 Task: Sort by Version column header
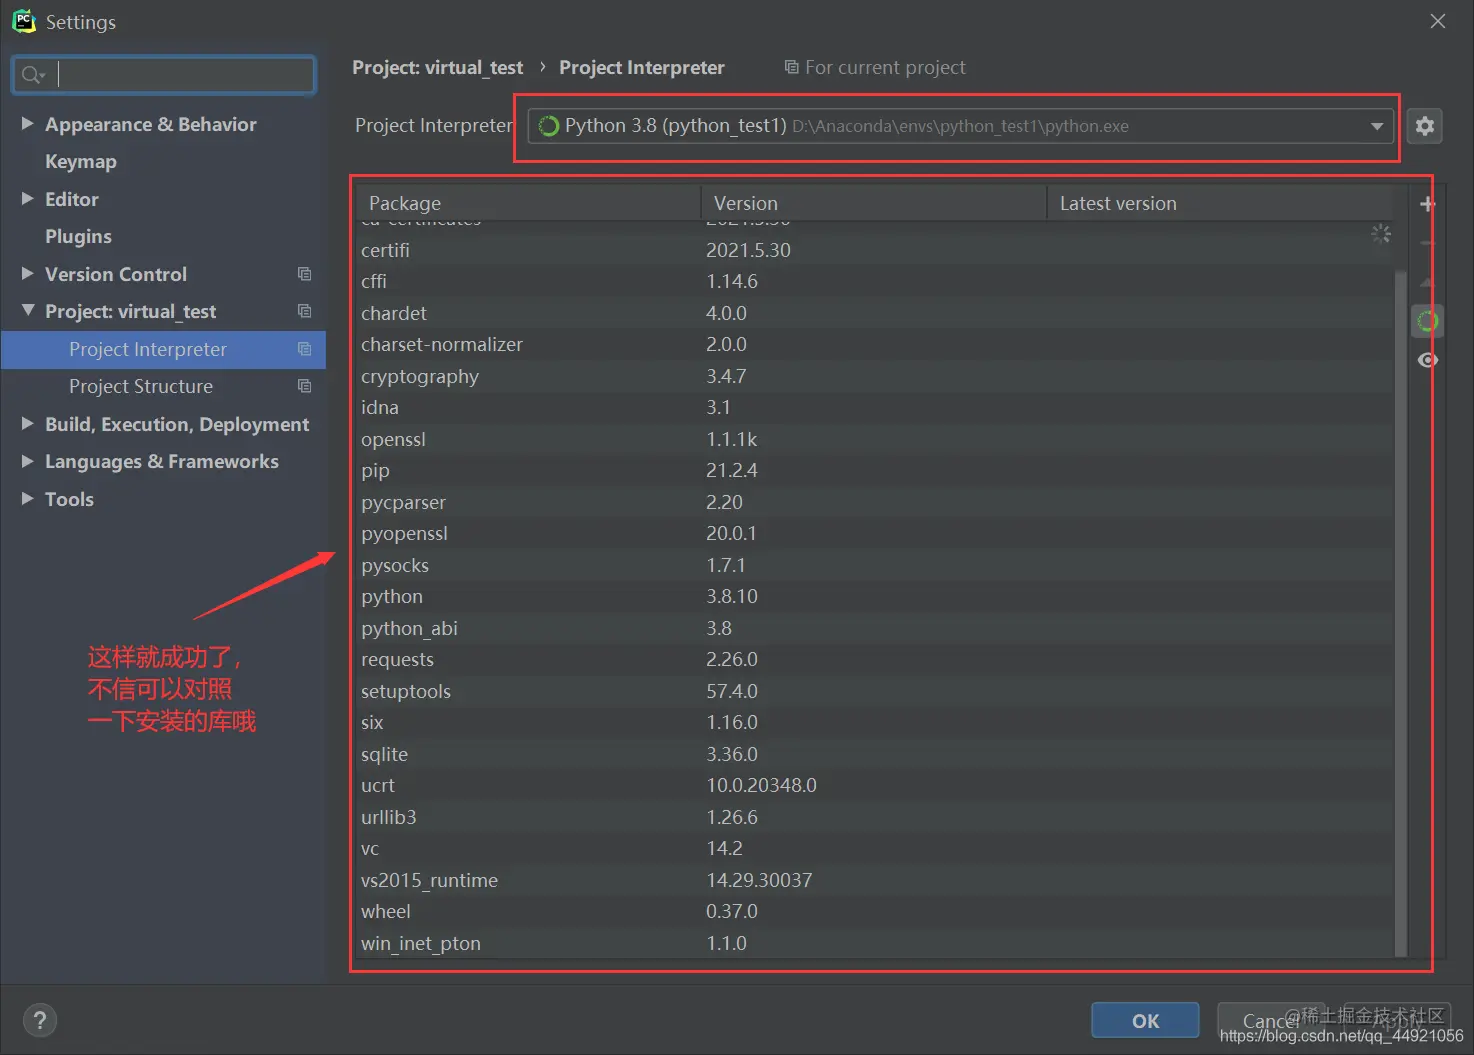click(874, 203)
